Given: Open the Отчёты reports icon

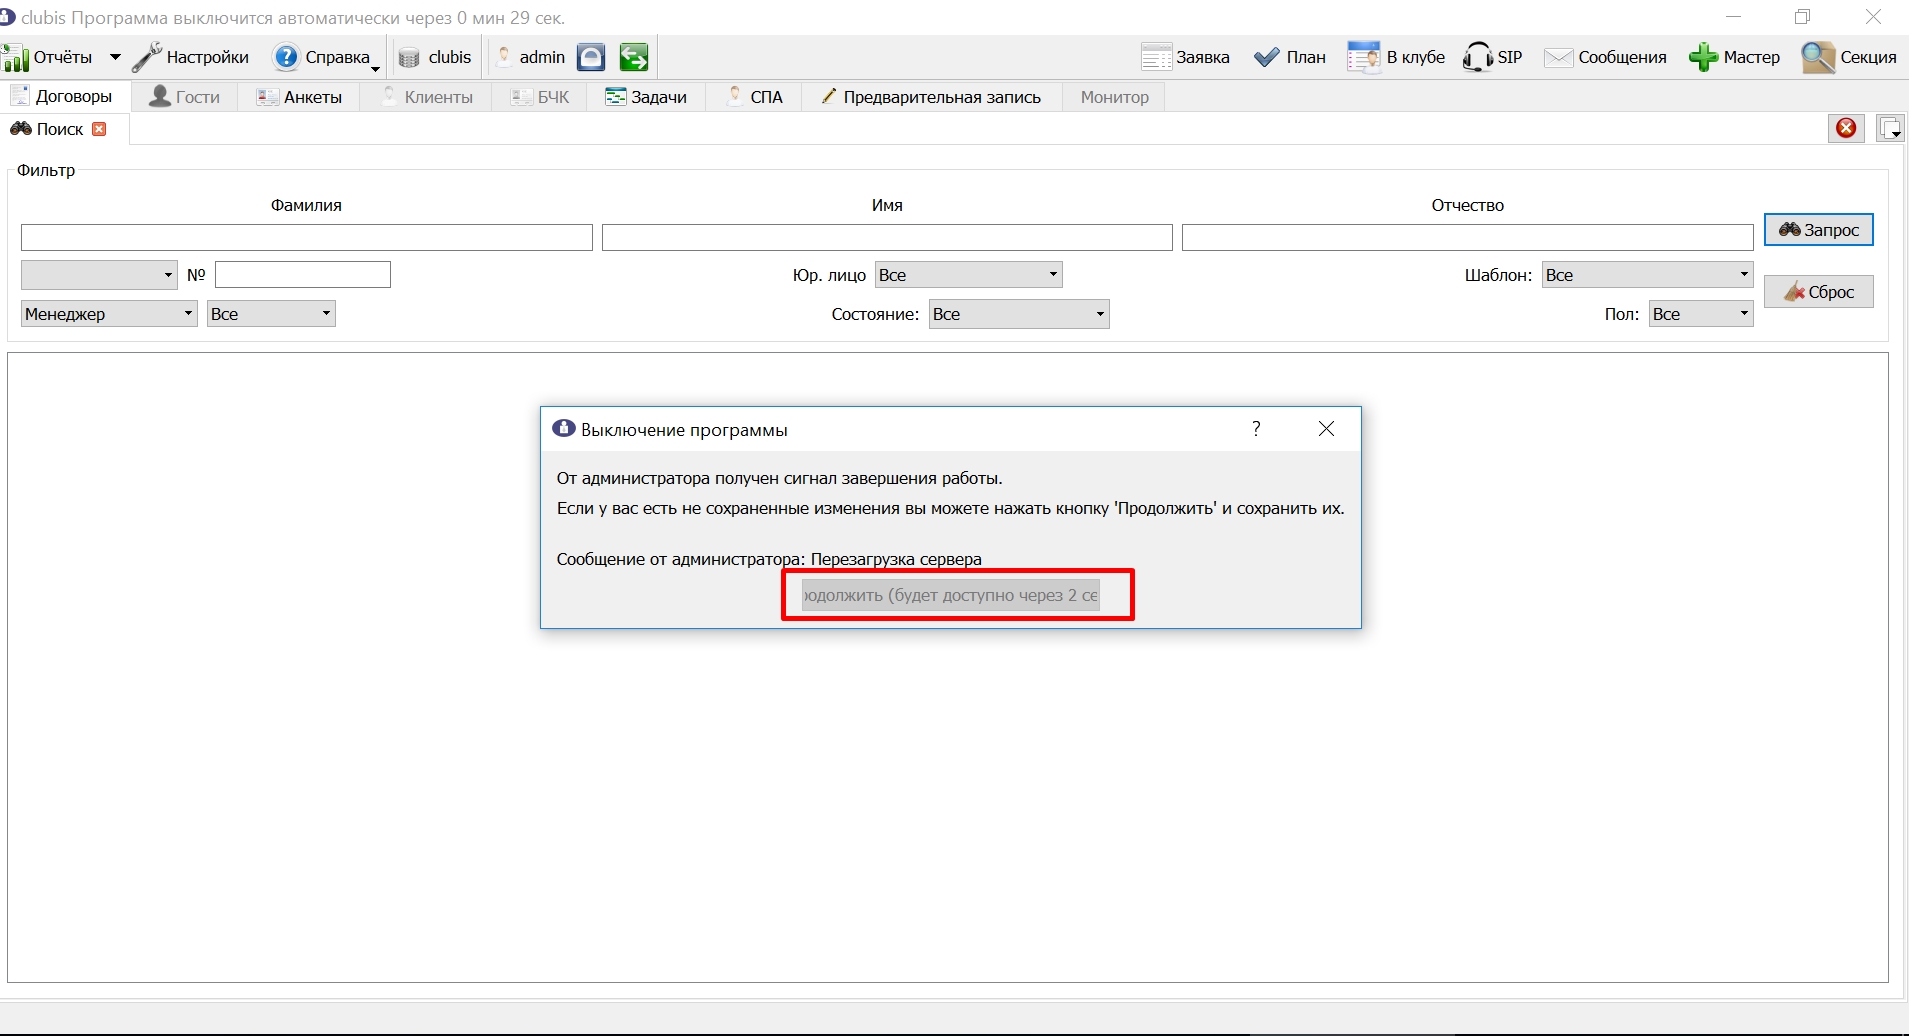Looking at the screenshot, I should click(16, 57).
